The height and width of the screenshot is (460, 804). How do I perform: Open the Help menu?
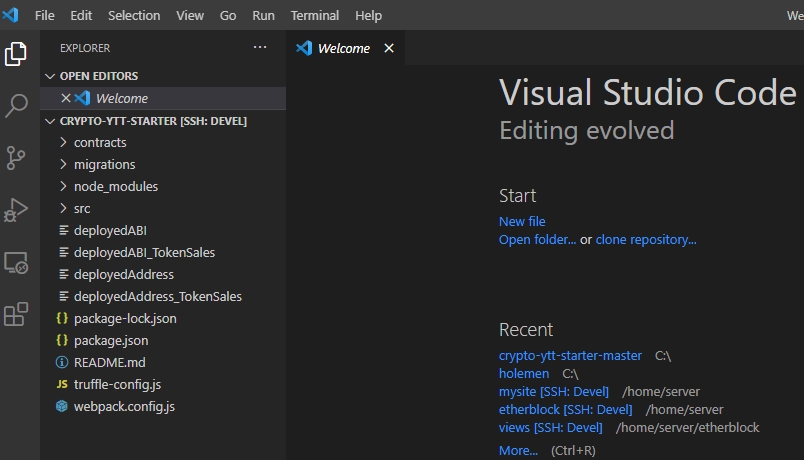[368, 15]
